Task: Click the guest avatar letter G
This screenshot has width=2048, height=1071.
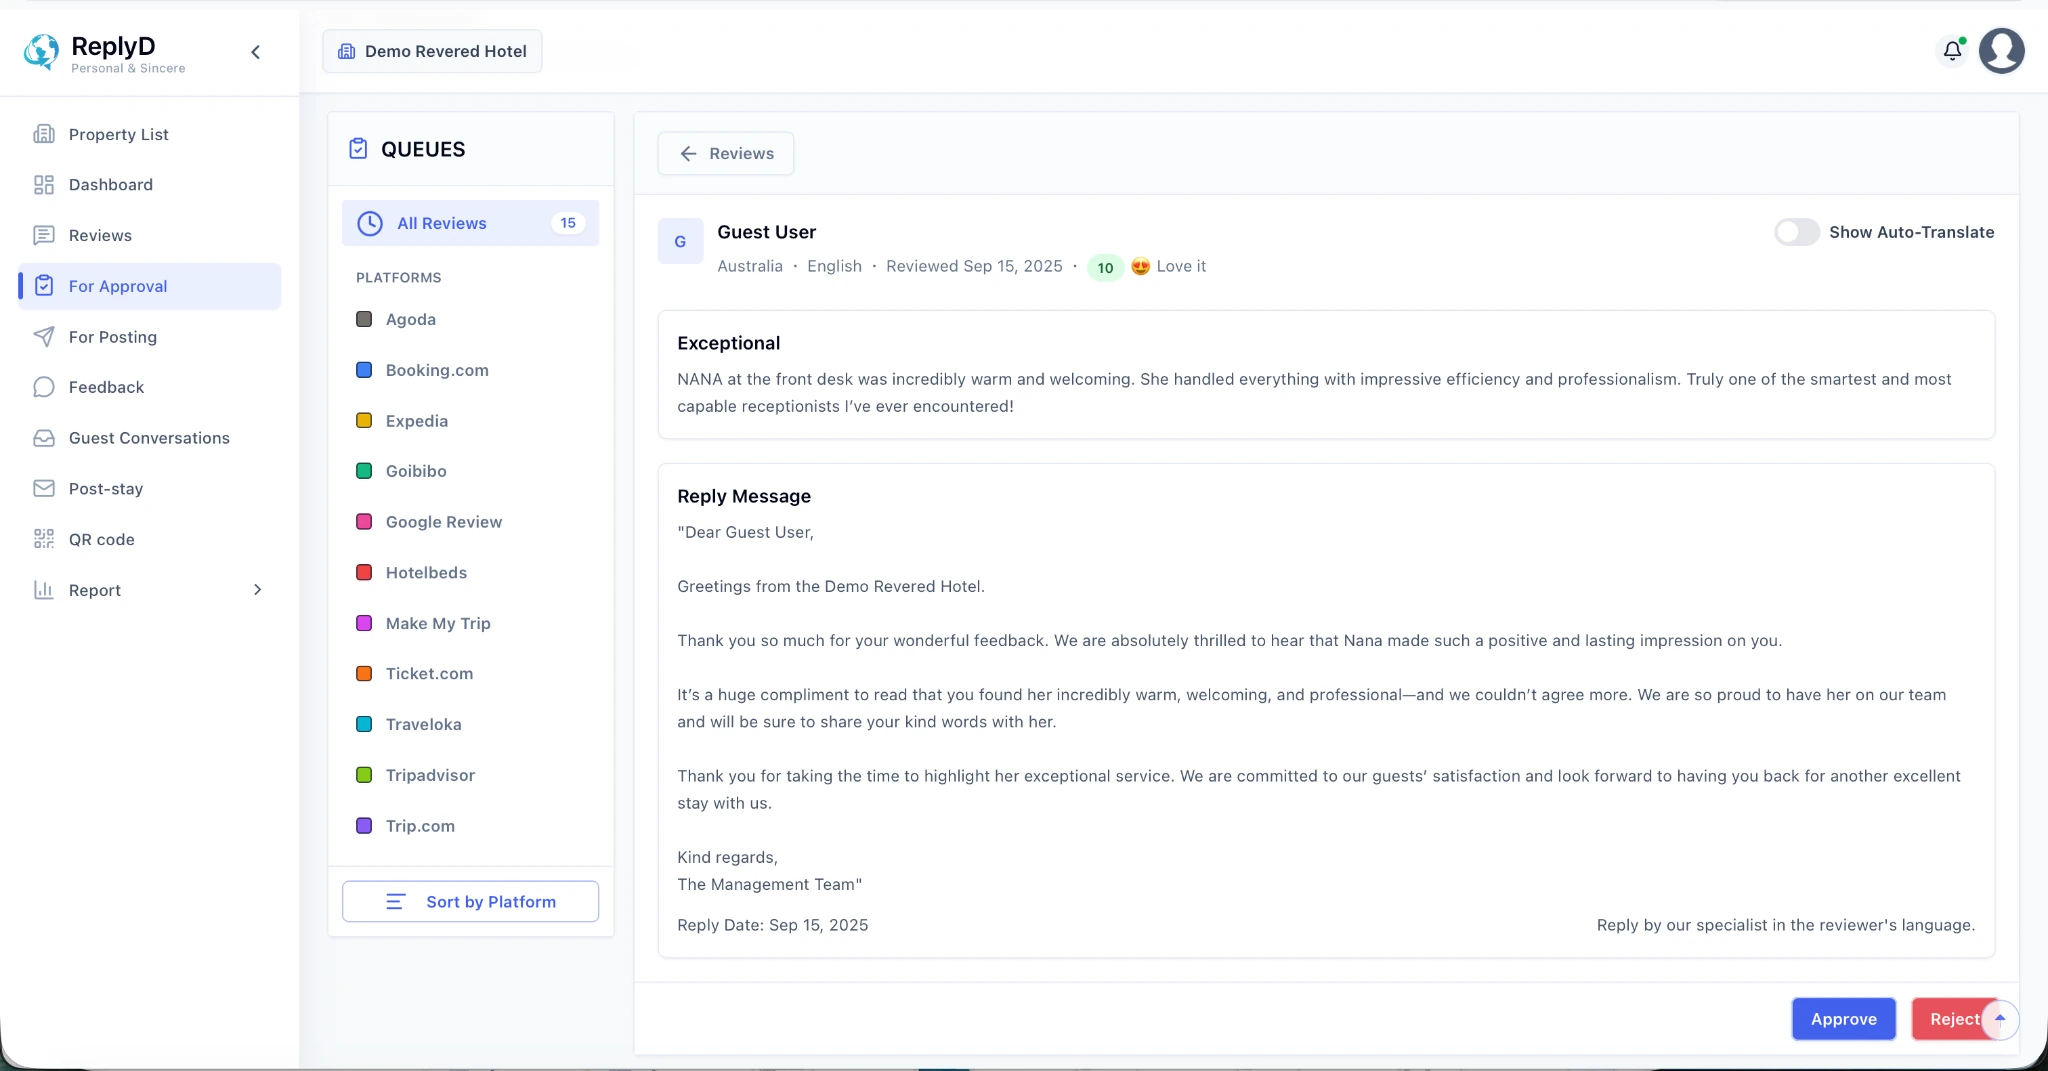Action: 680,241
